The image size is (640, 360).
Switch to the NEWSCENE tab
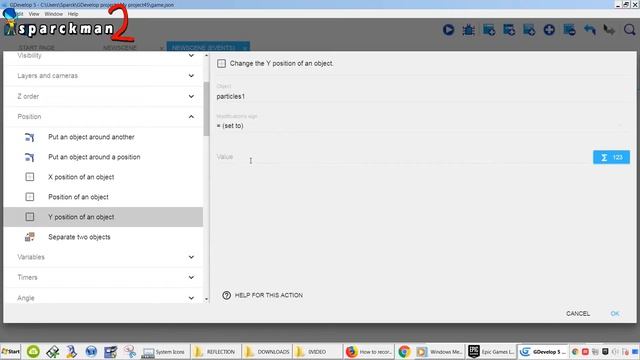click(x=119, y=48)
